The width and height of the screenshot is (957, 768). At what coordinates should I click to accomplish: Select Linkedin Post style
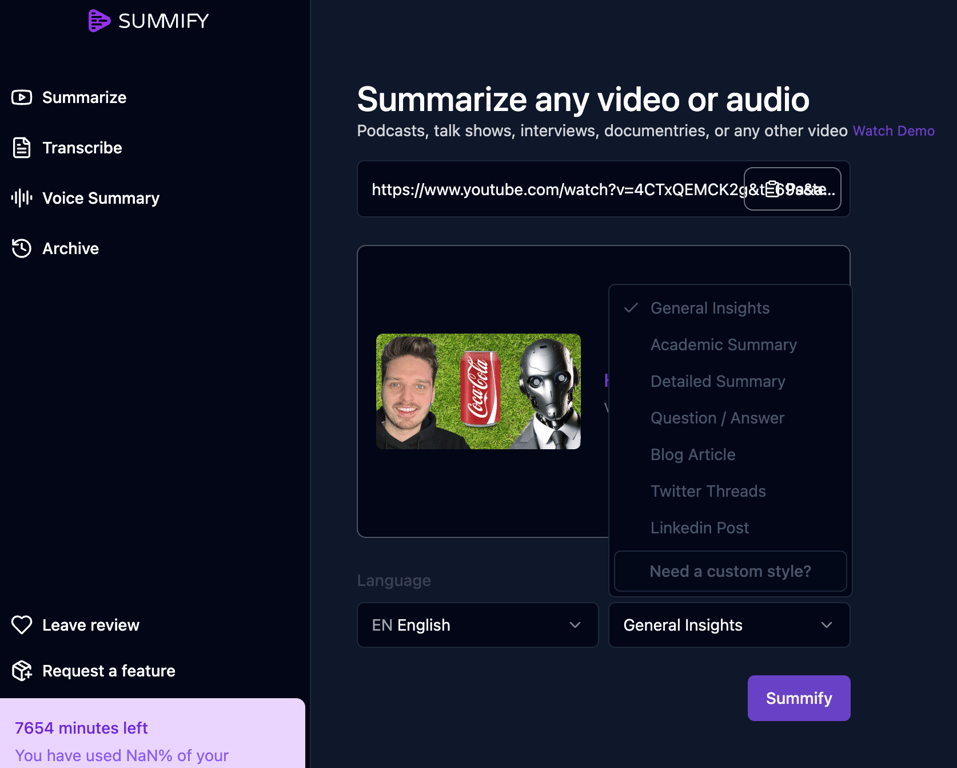(x=730, y=528)
